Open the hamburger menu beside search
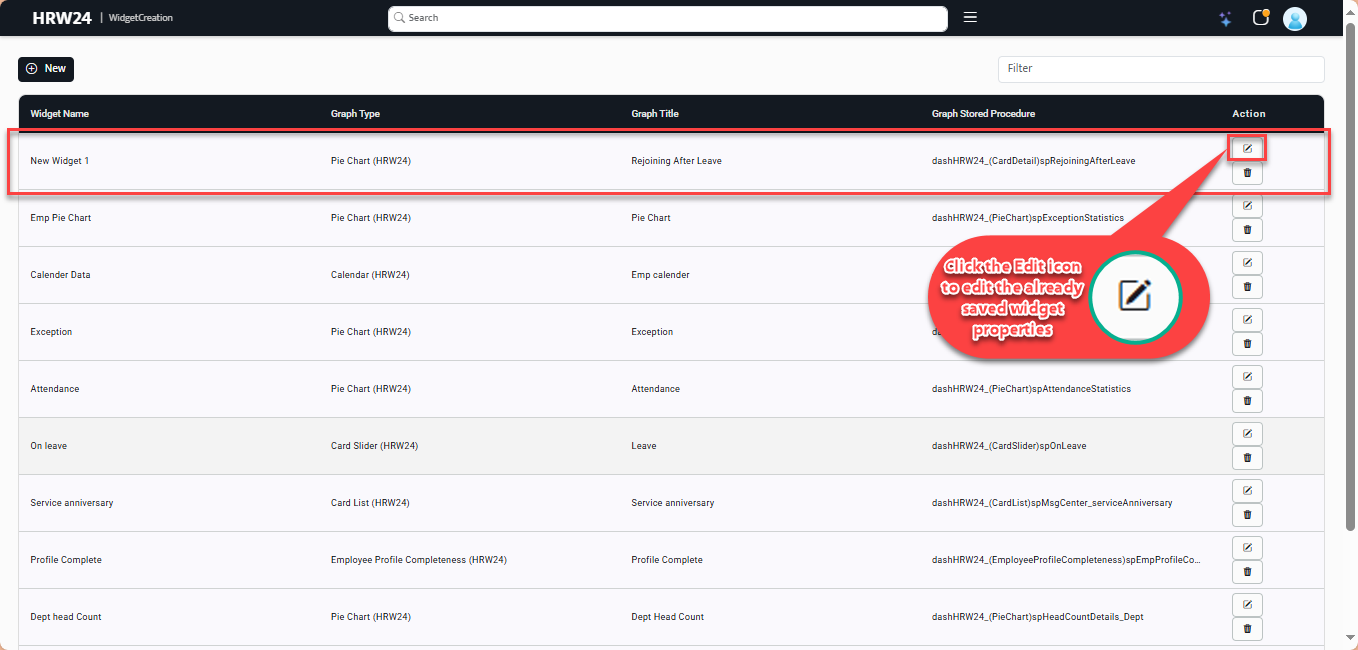Image resolution: width=1358 pixels, height=650 pixels. coord(969,17)
